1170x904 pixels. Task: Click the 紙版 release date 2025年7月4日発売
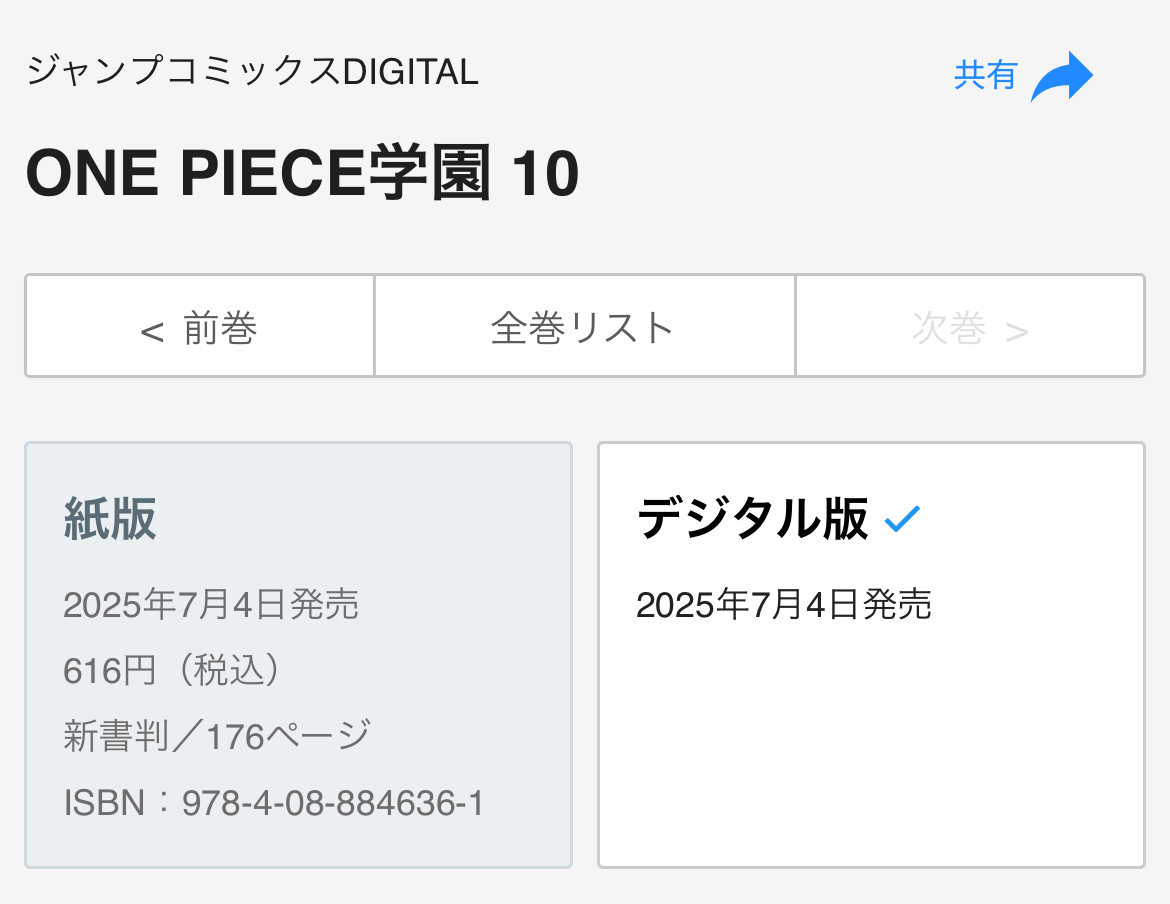[x=211, y=605]
